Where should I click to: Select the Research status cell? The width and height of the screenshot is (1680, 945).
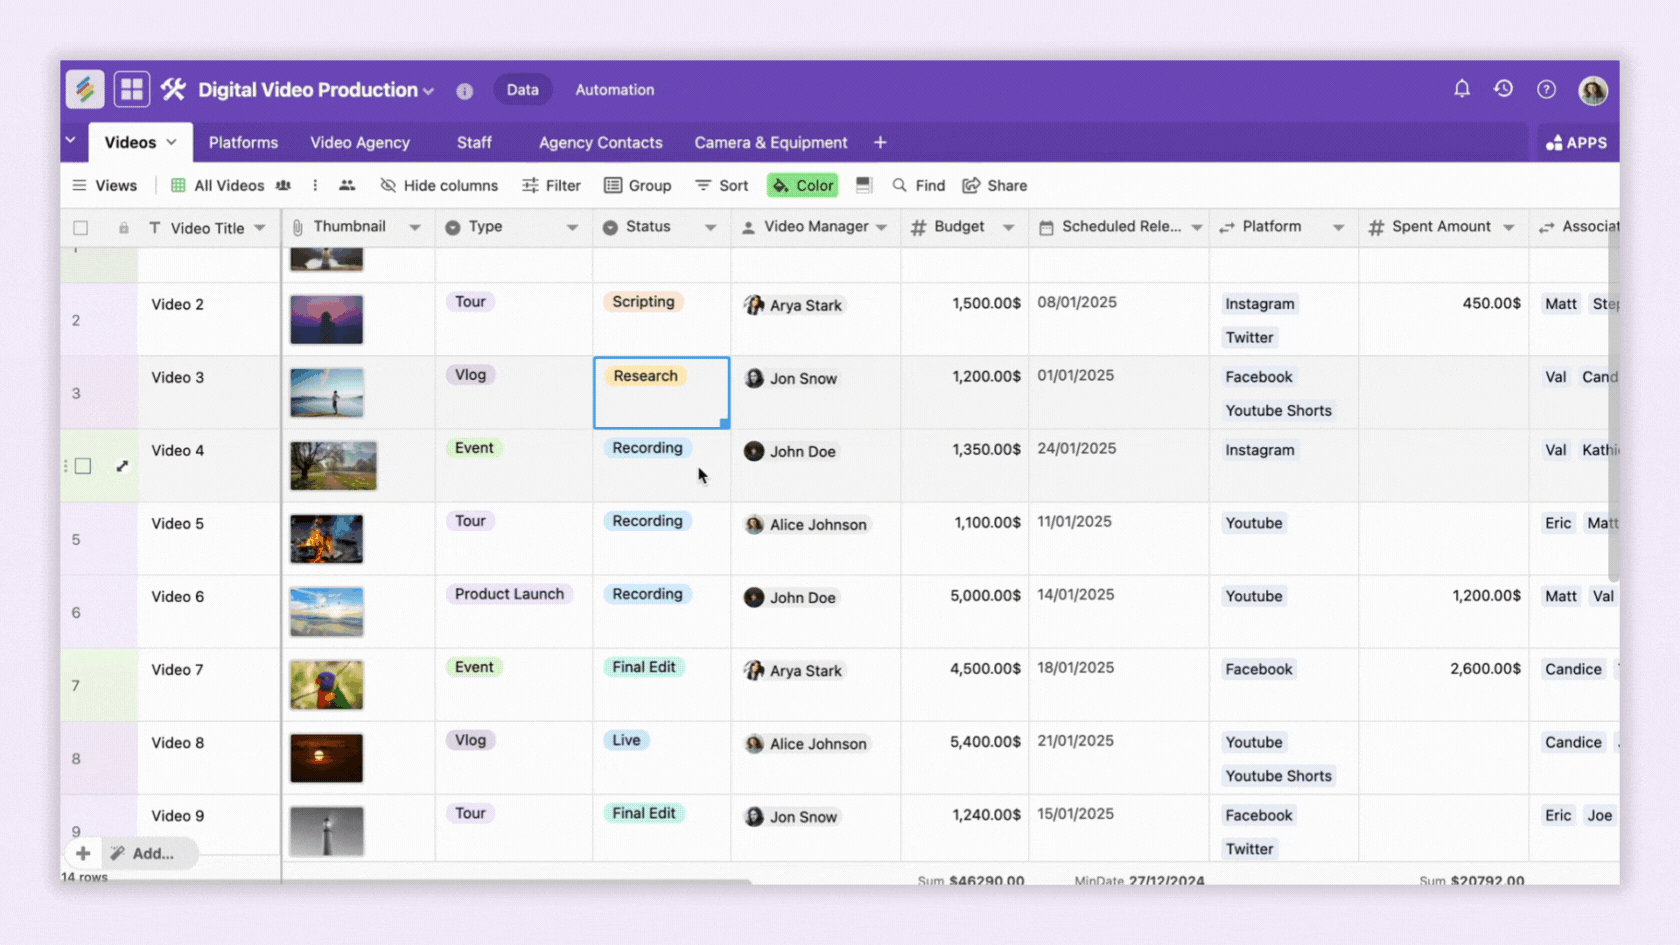coord(662,393)
